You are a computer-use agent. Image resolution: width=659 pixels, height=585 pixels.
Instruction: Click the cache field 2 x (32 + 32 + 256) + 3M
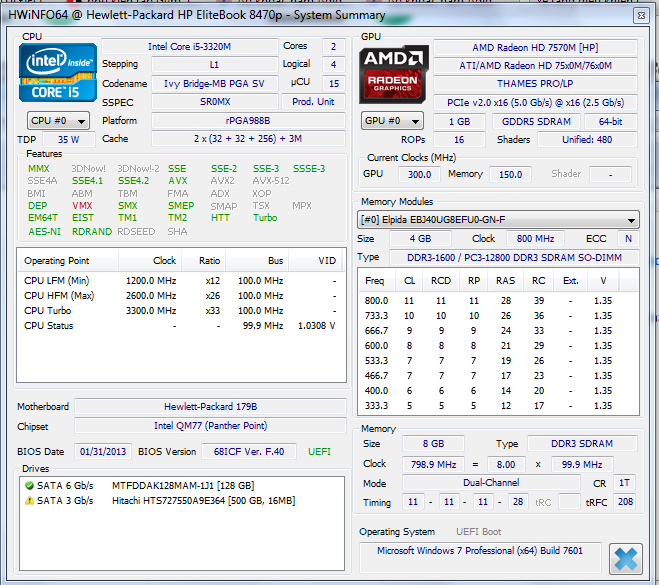click(x=248, y=139)
